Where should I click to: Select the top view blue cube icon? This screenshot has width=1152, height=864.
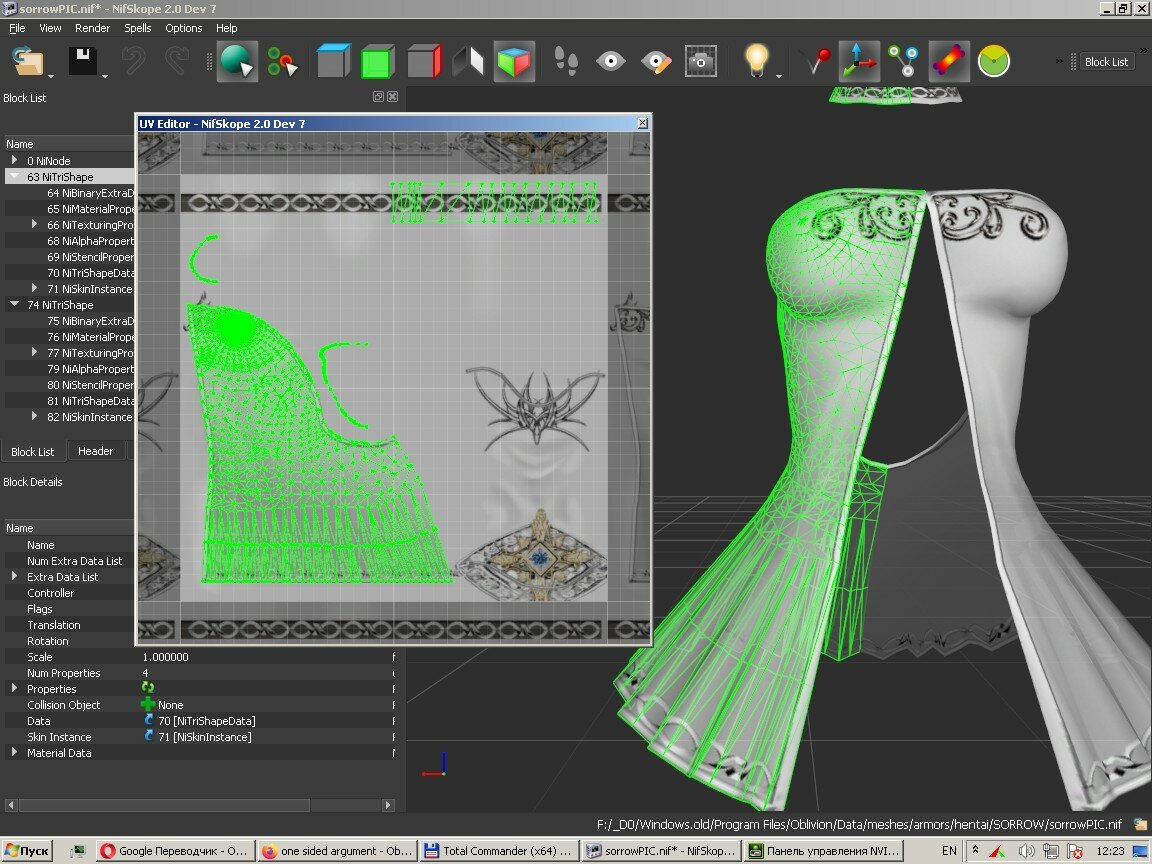(x=333, y=61)
